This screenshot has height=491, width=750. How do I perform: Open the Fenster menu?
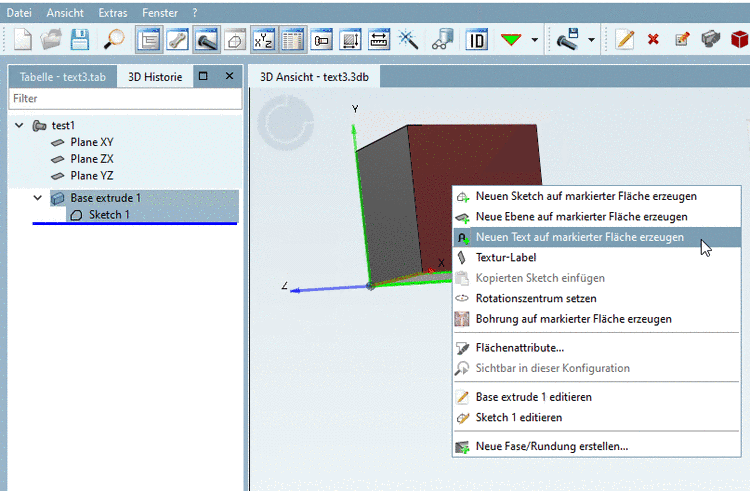coord(160,13)
